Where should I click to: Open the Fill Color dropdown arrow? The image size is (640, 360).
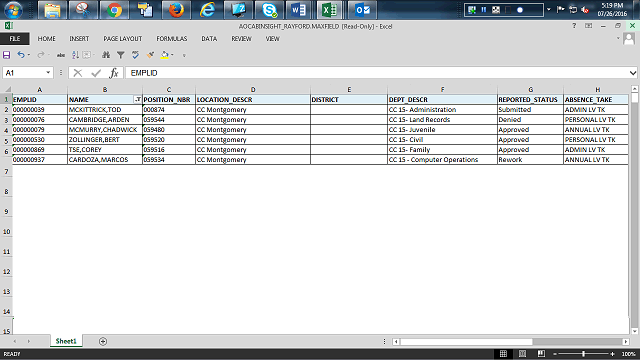click(172, 55)
